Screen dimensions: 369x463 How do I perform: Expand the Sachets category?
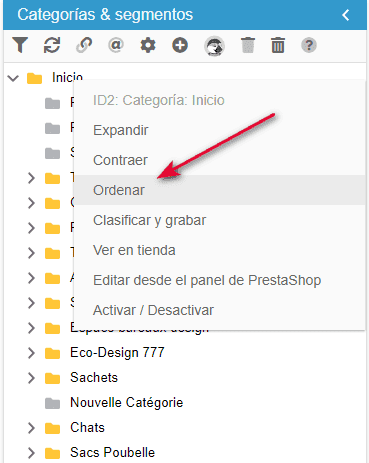click(x=31, y=378)
